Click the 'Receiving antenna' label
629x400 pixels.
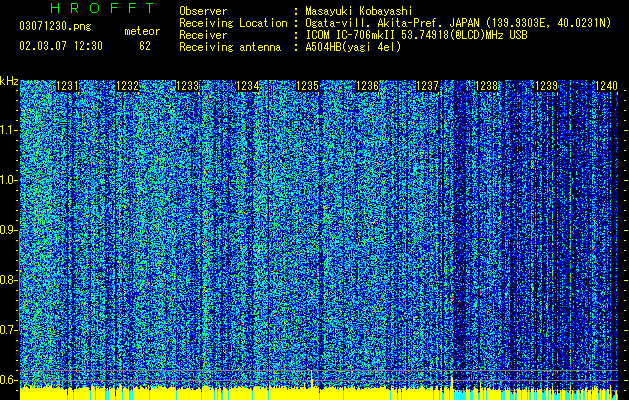pyautogui.click(x=230, y=47)
